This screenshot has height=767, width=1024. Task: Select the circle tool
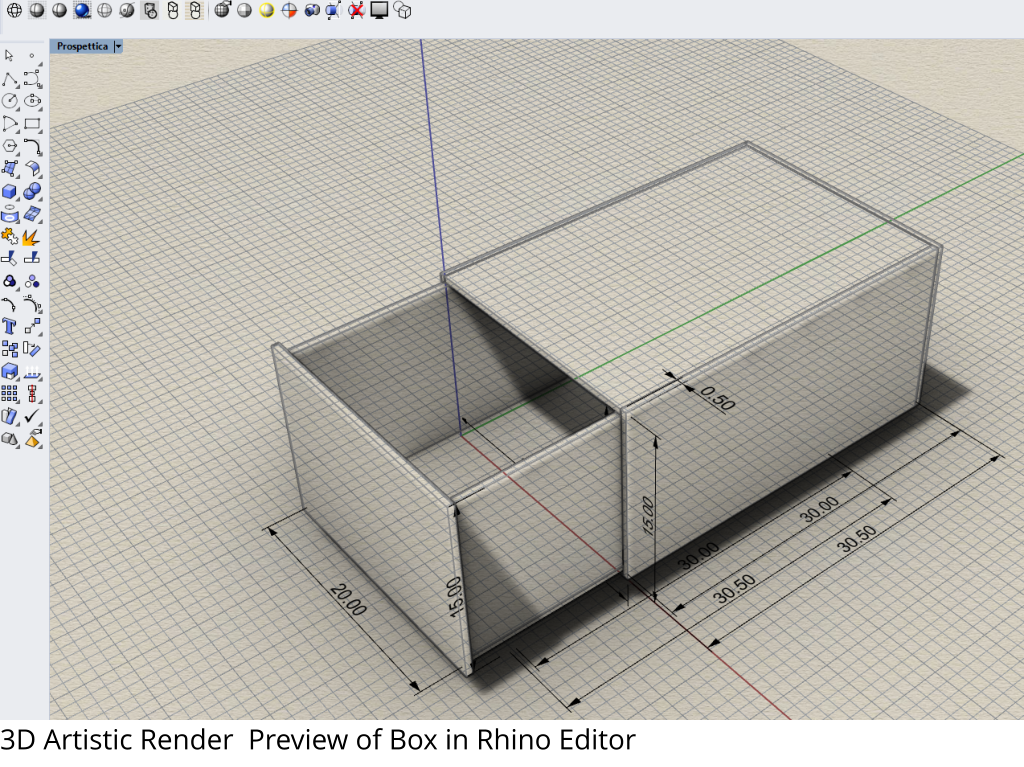point(10,101)
